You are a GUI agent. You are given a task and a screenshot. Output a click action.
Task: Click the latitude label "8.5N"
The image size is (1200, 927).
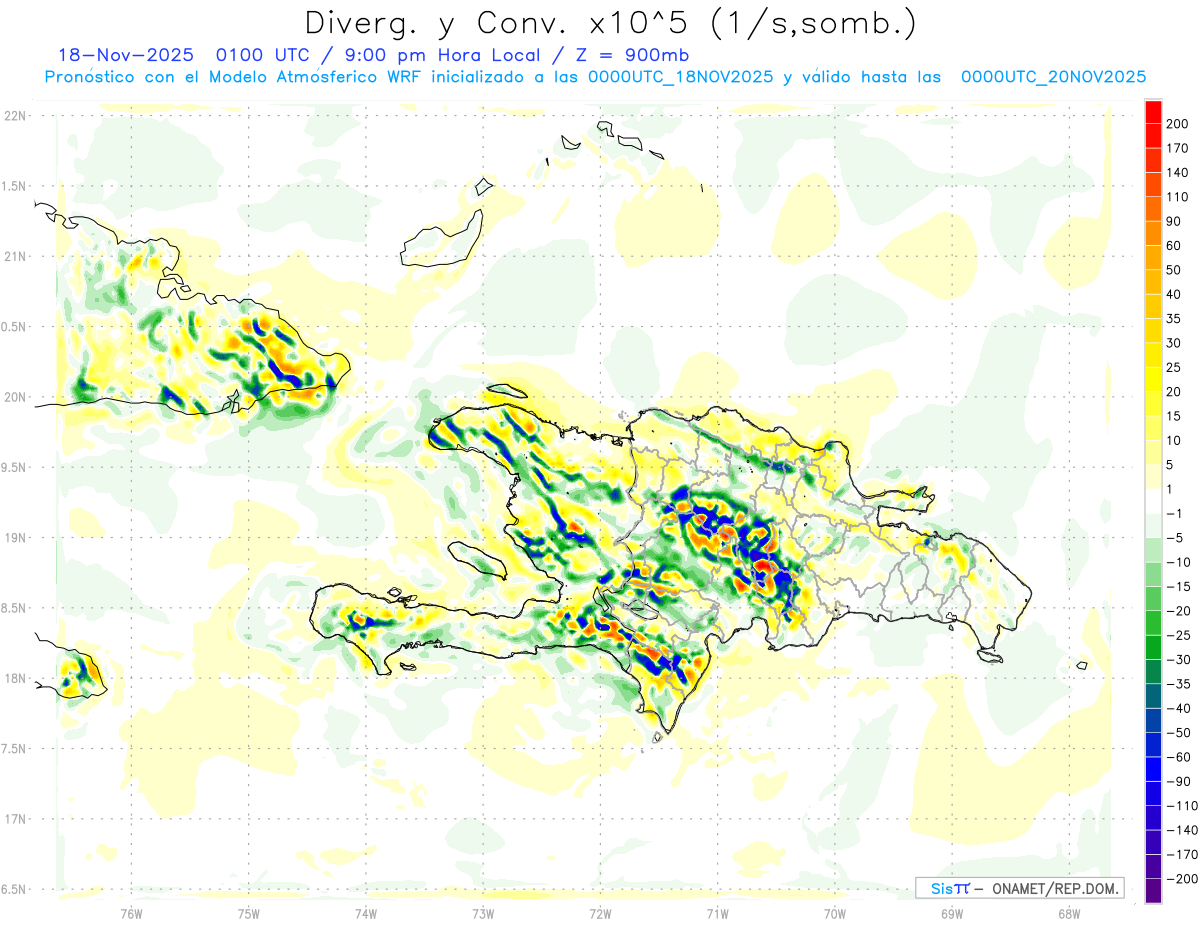14,608
